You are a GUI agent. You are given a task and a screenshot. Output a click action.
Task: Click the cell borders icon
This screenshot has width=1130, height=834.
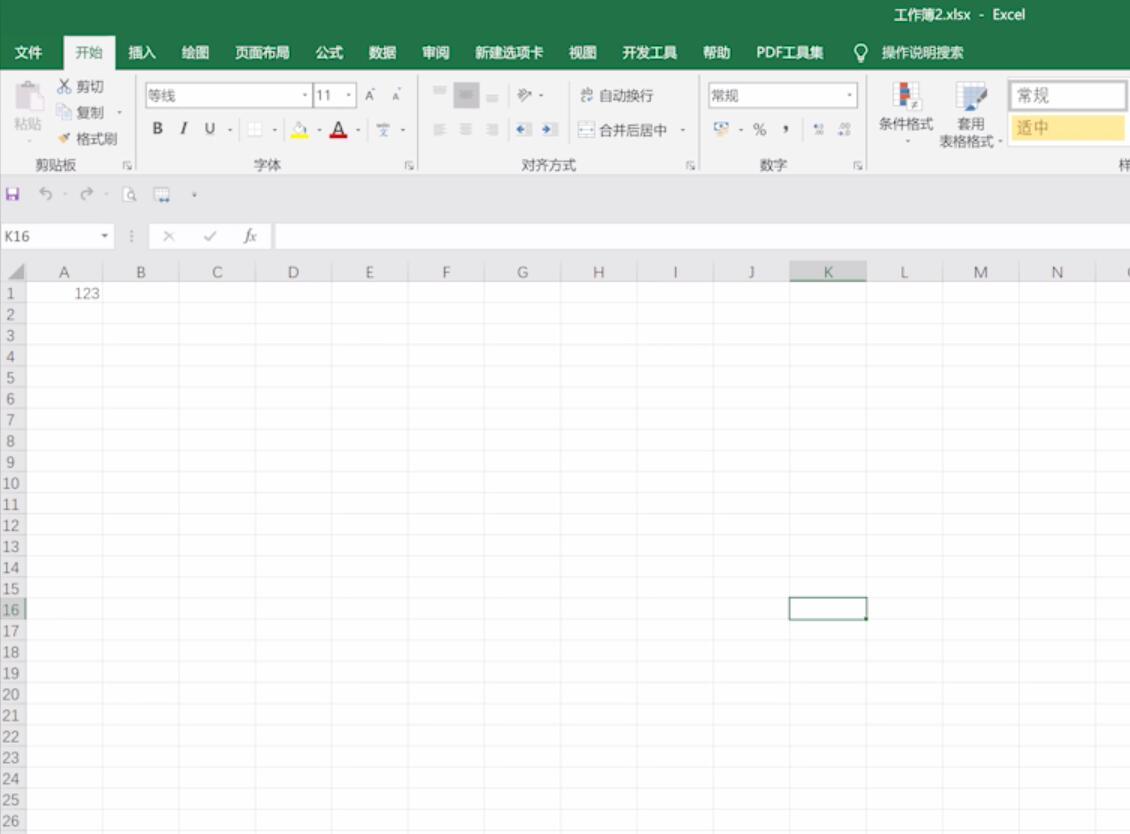tap(255, 129)
